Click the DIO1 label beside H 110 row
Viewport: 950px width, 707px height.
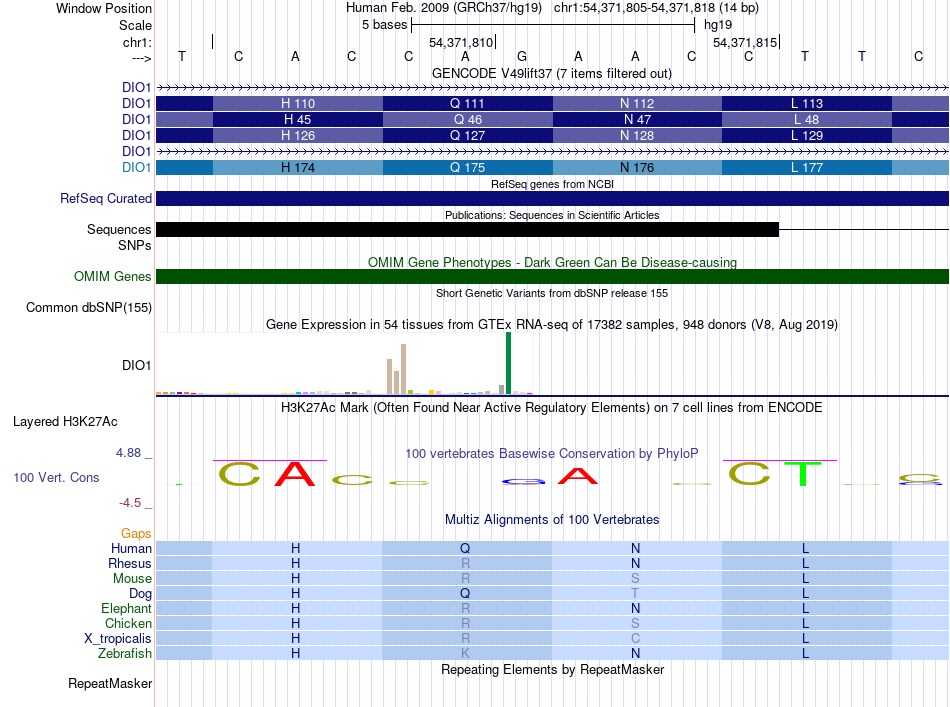click(x=136, y=104)
